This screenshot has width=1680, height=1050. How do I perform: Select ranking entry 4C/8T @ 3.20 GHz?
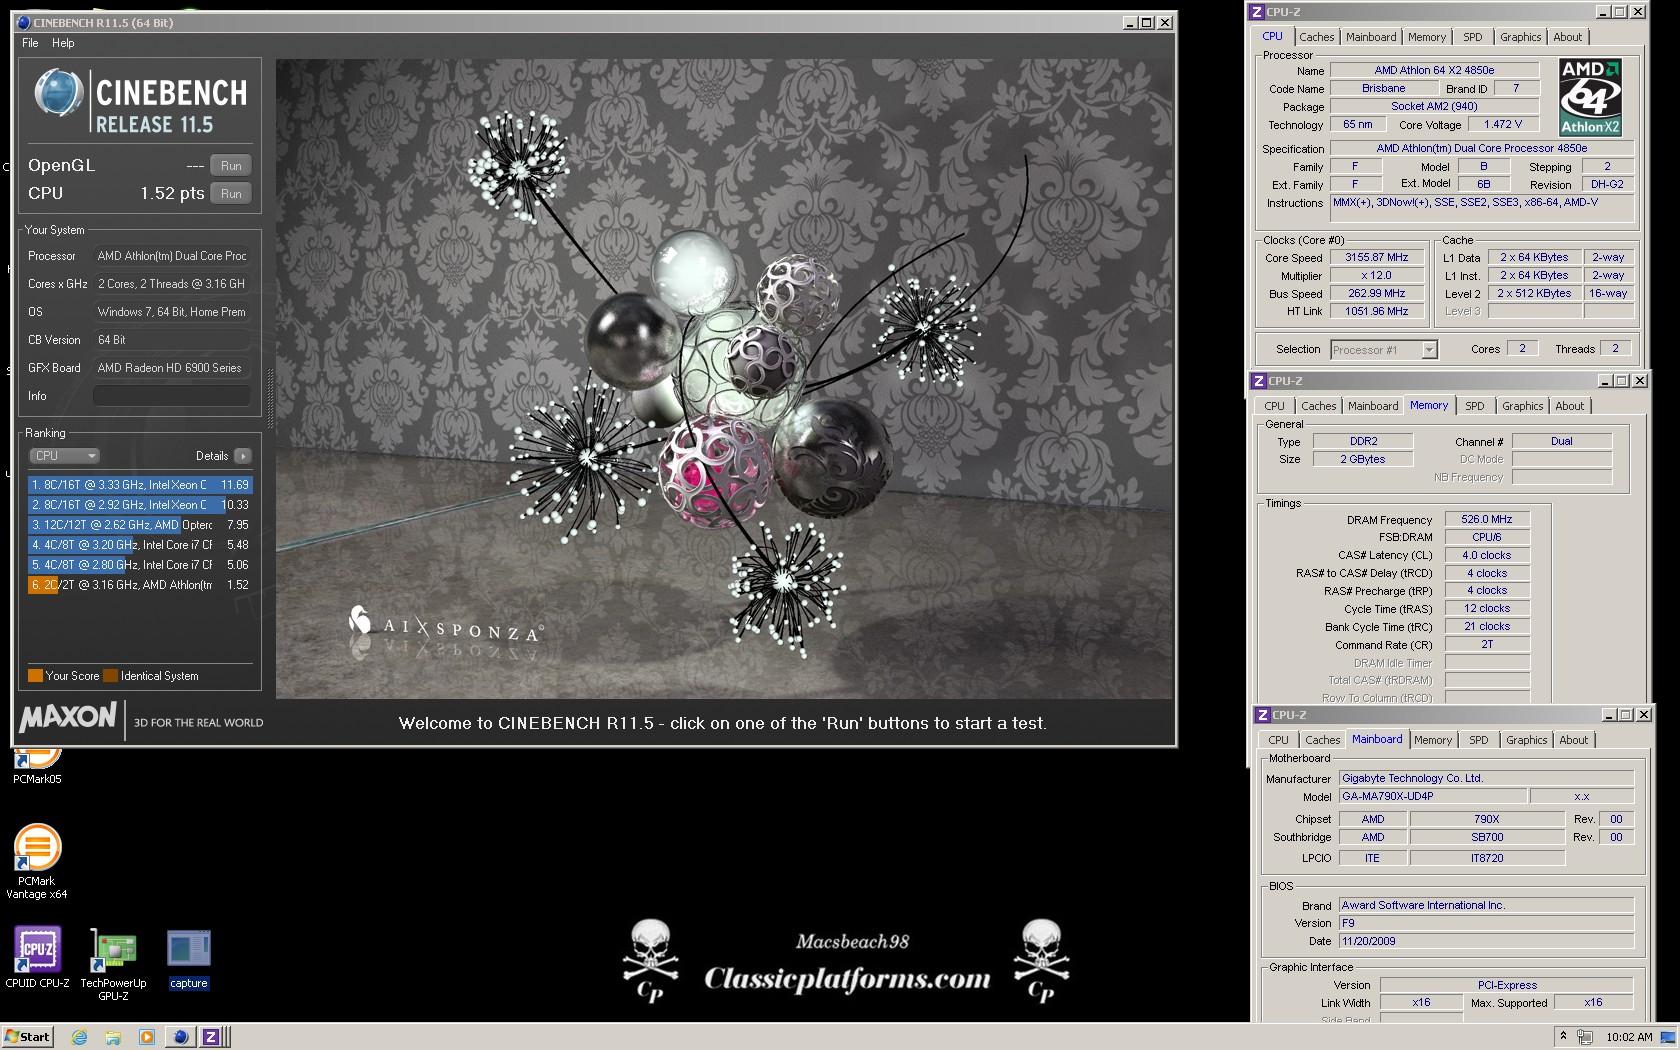click(140, 545)
